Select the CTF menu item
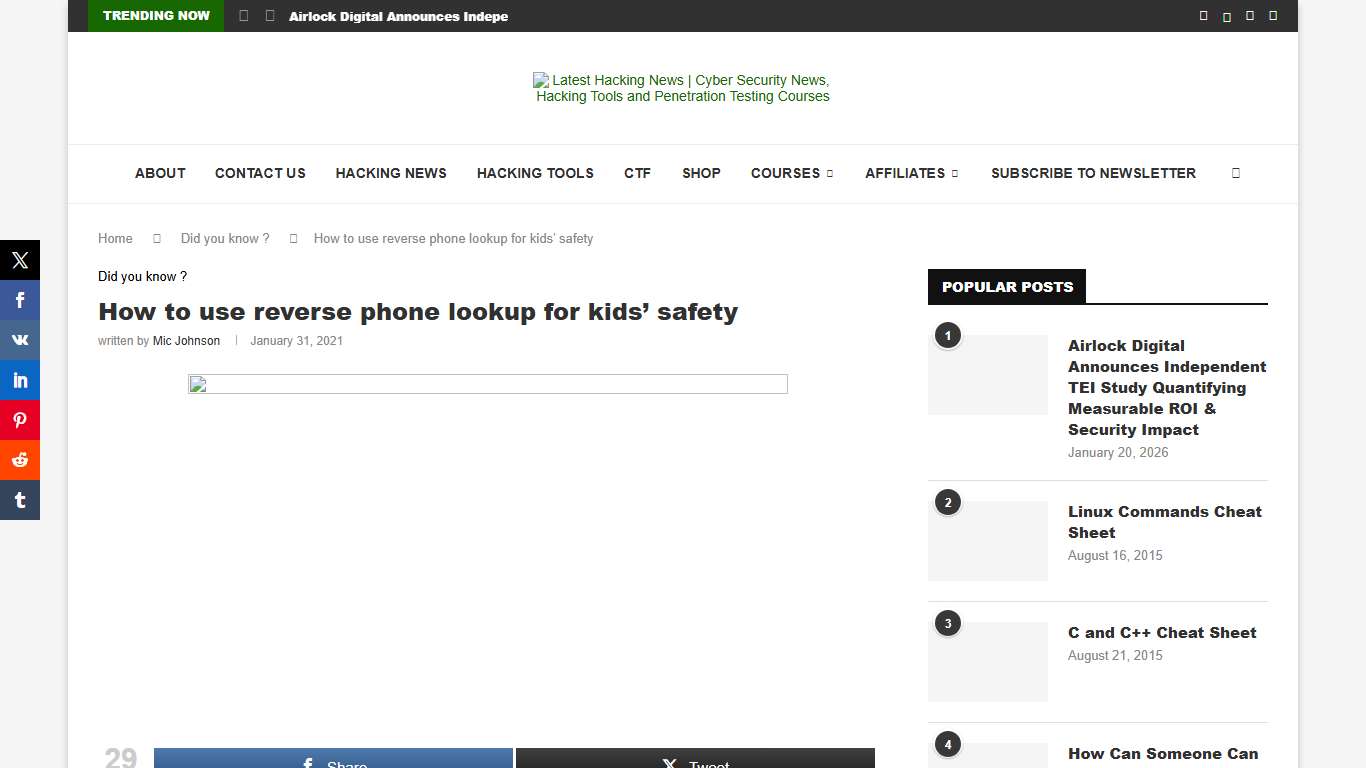This screenshot has width=1366, height=768. point(637,173)
